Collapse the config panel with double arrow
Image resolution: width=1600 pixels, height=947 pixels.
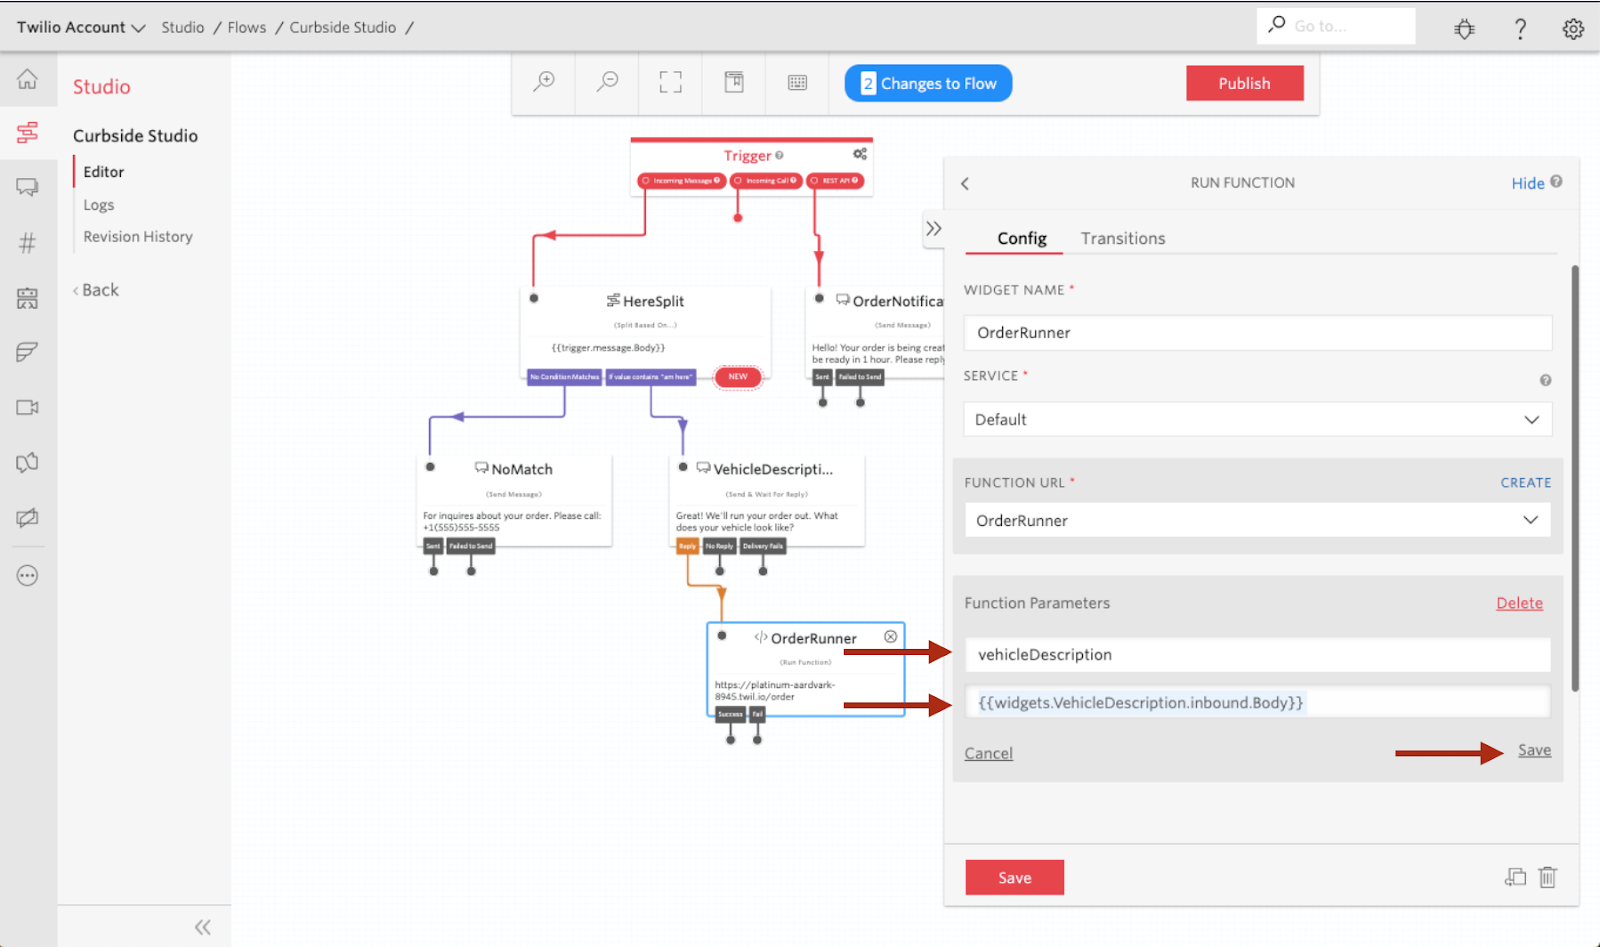[933, 228]
